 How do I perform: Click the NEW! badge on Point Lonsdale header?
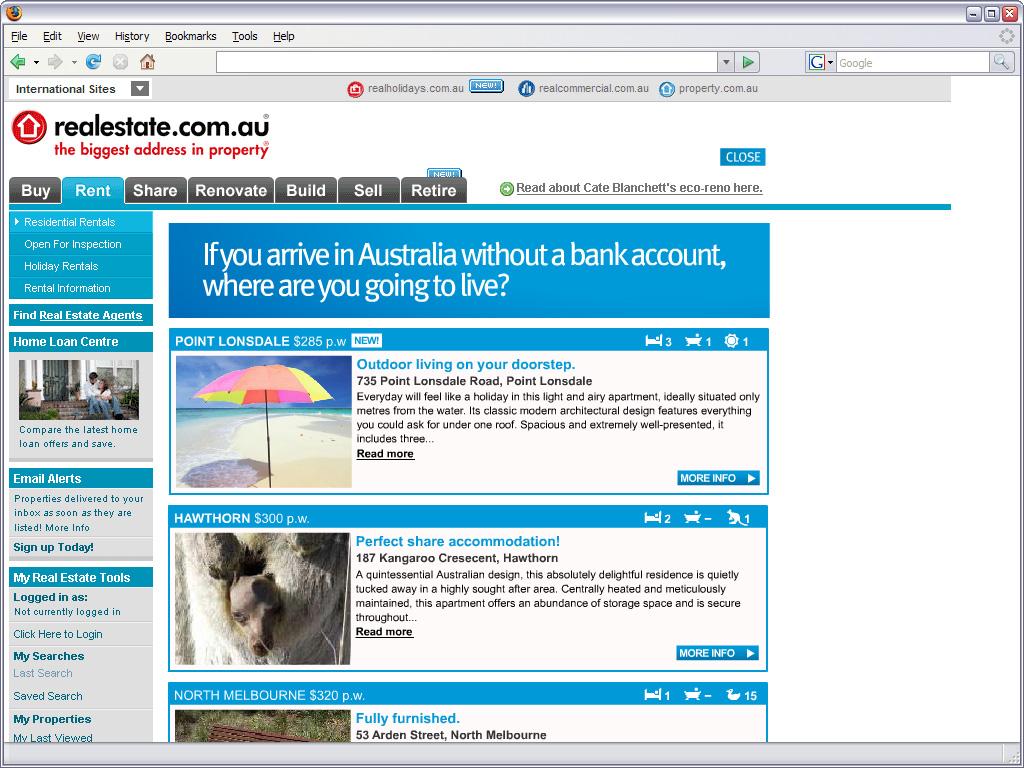[x=366, y=340]
